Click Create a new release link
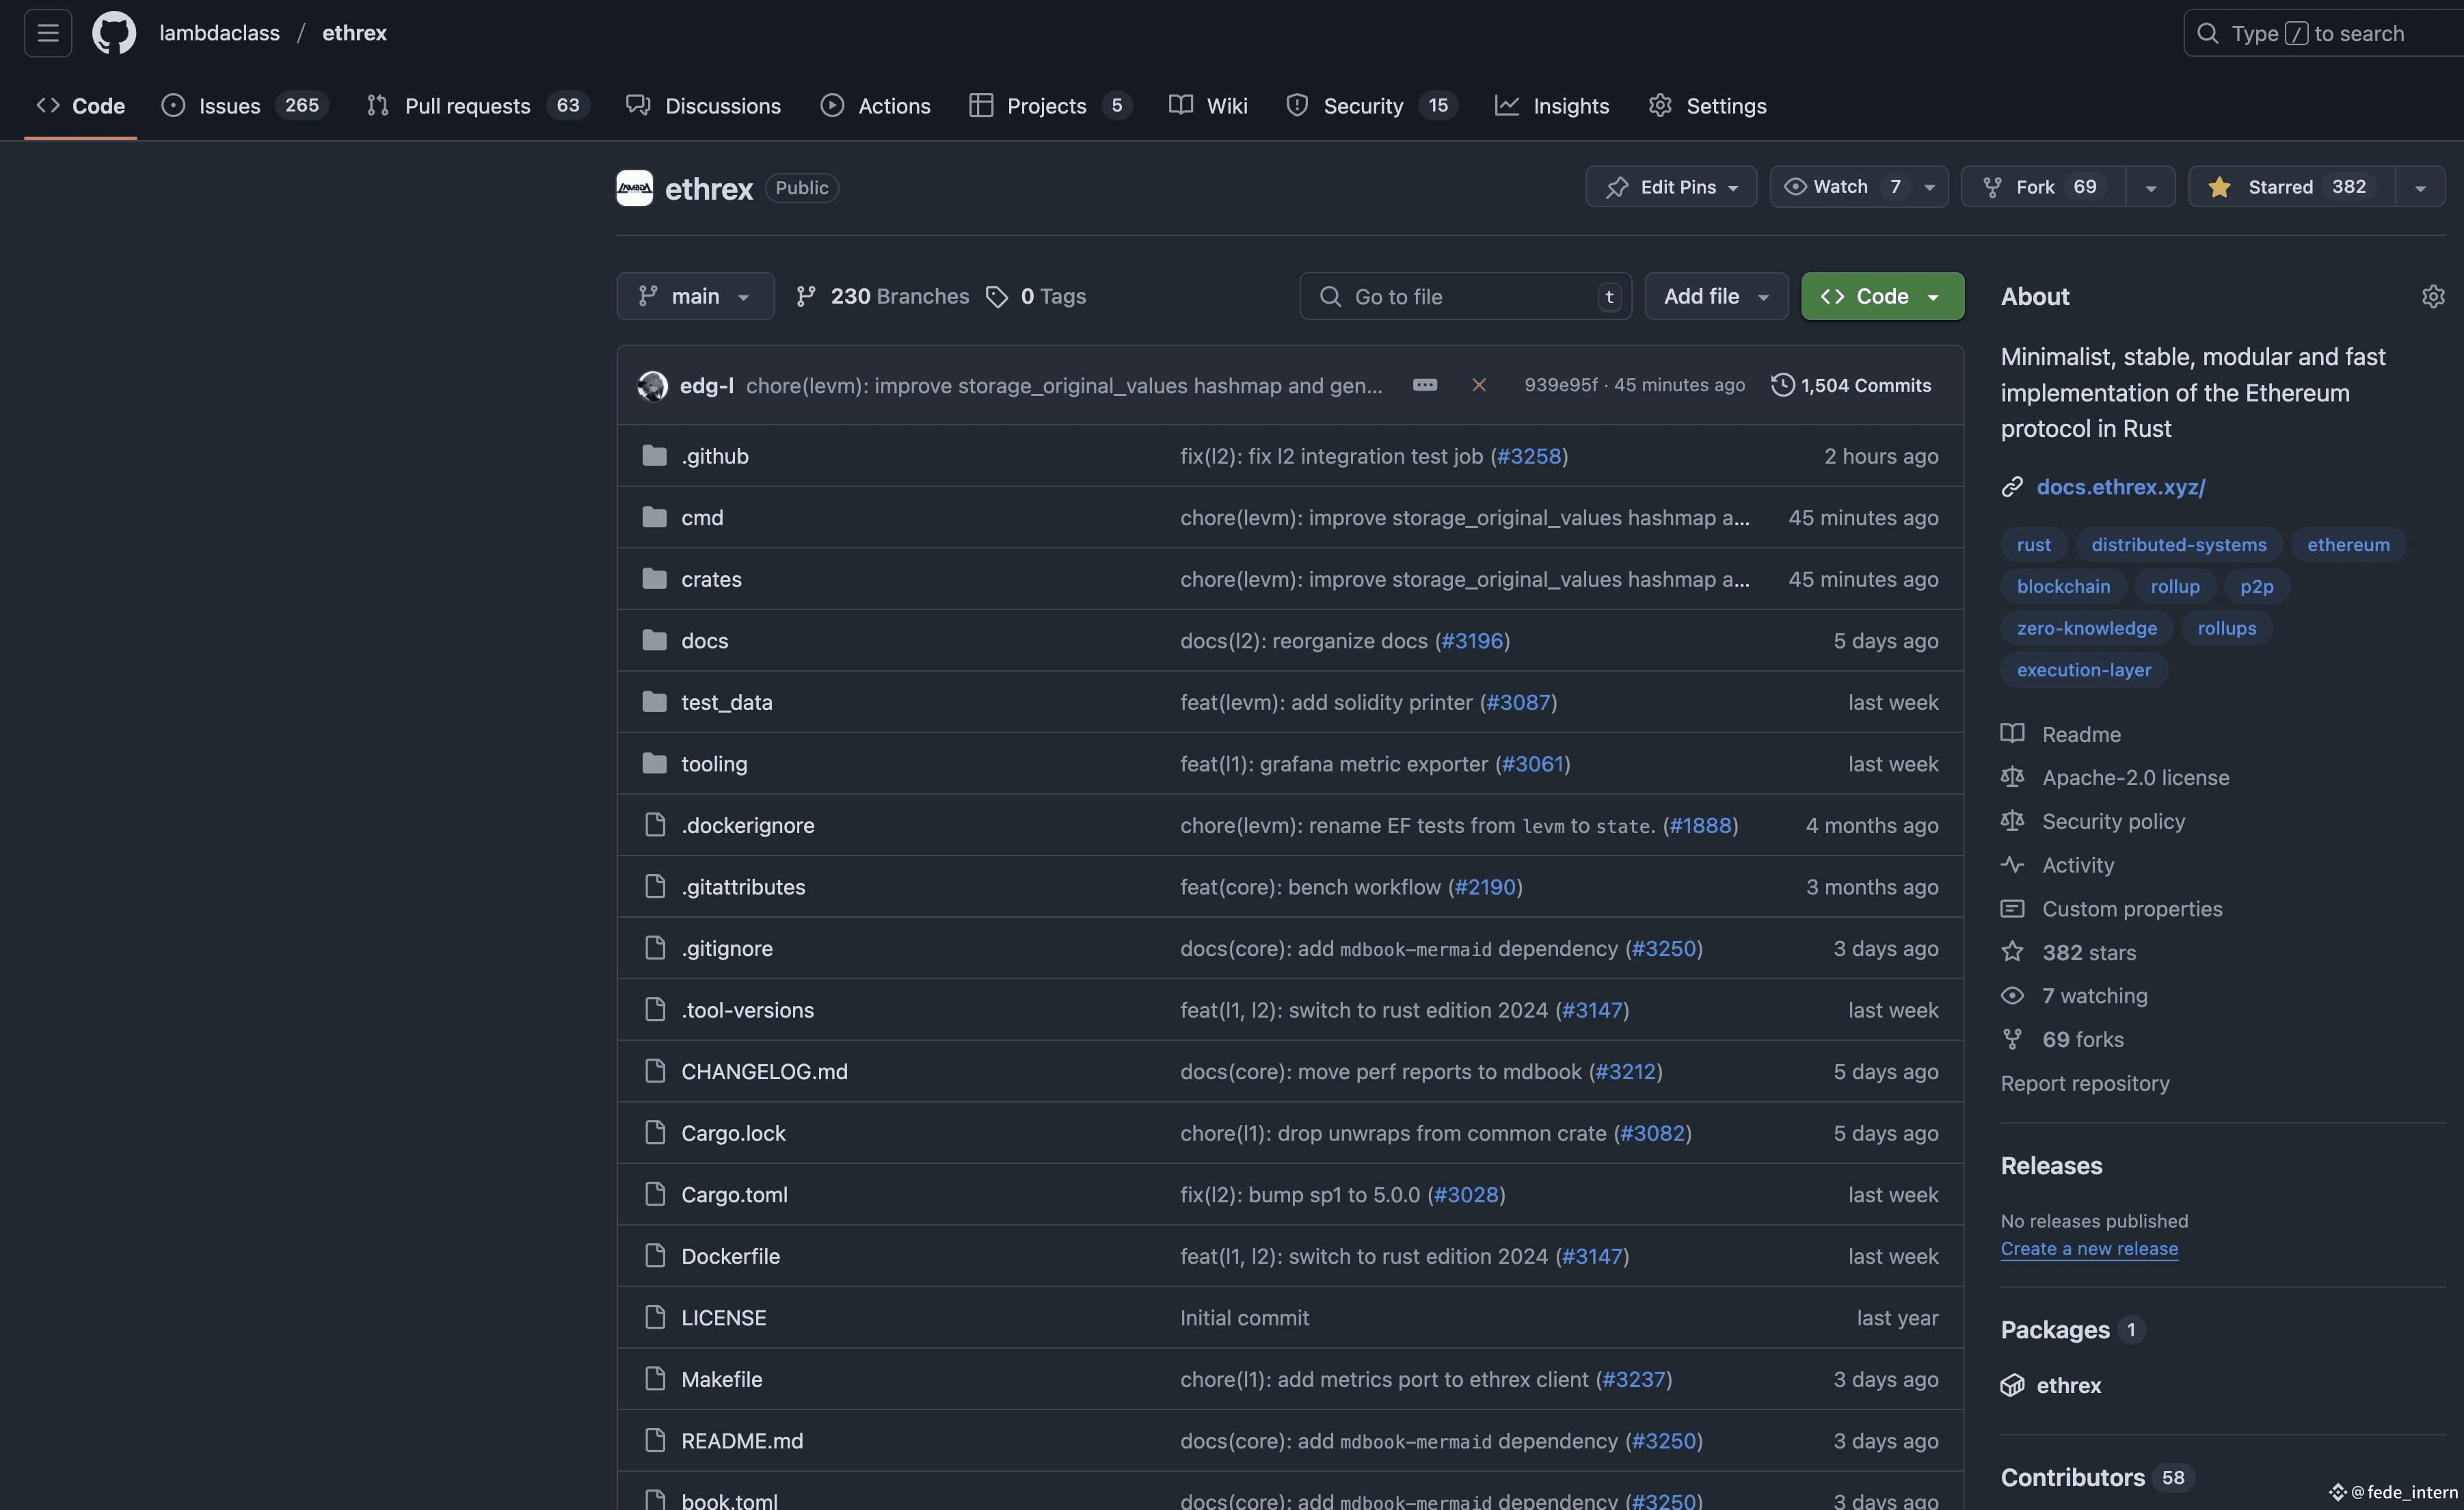This screenshot has width=2464, height=1510. [x=2089, y=1249]
